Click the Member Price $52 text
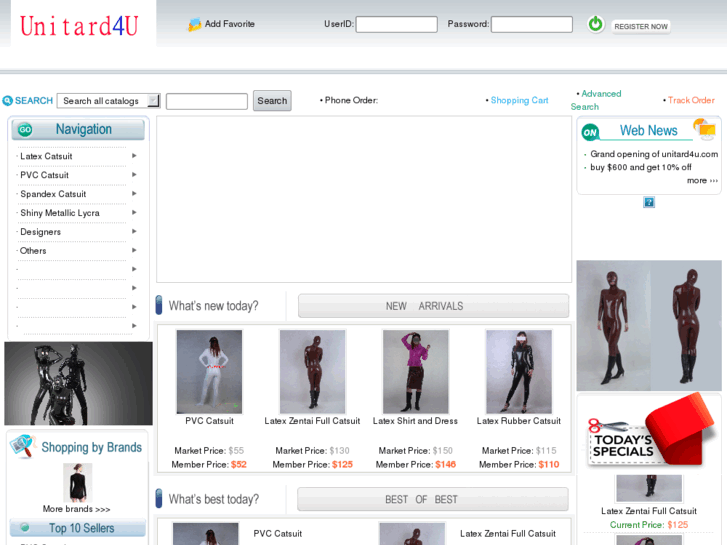Image resolution: width=727 pixels, height=545 pixels. point(209,464)
